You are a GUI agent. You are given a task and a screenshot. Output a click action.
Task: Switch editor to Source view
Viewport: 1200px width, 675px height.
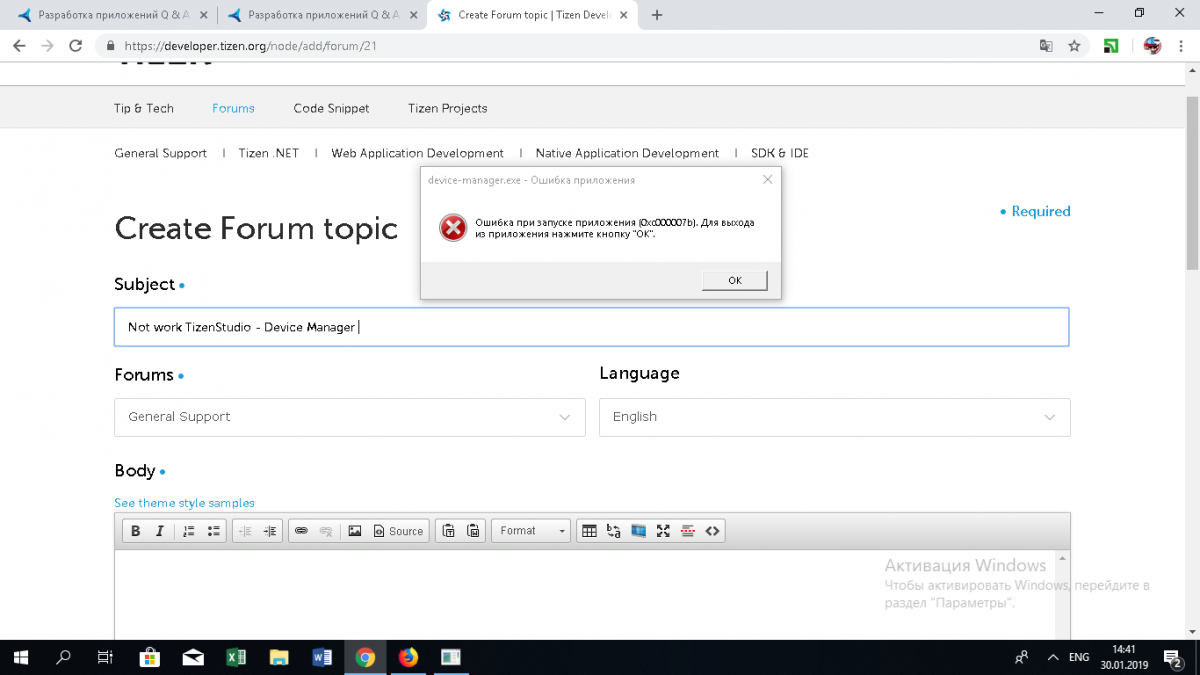[399, 531]
